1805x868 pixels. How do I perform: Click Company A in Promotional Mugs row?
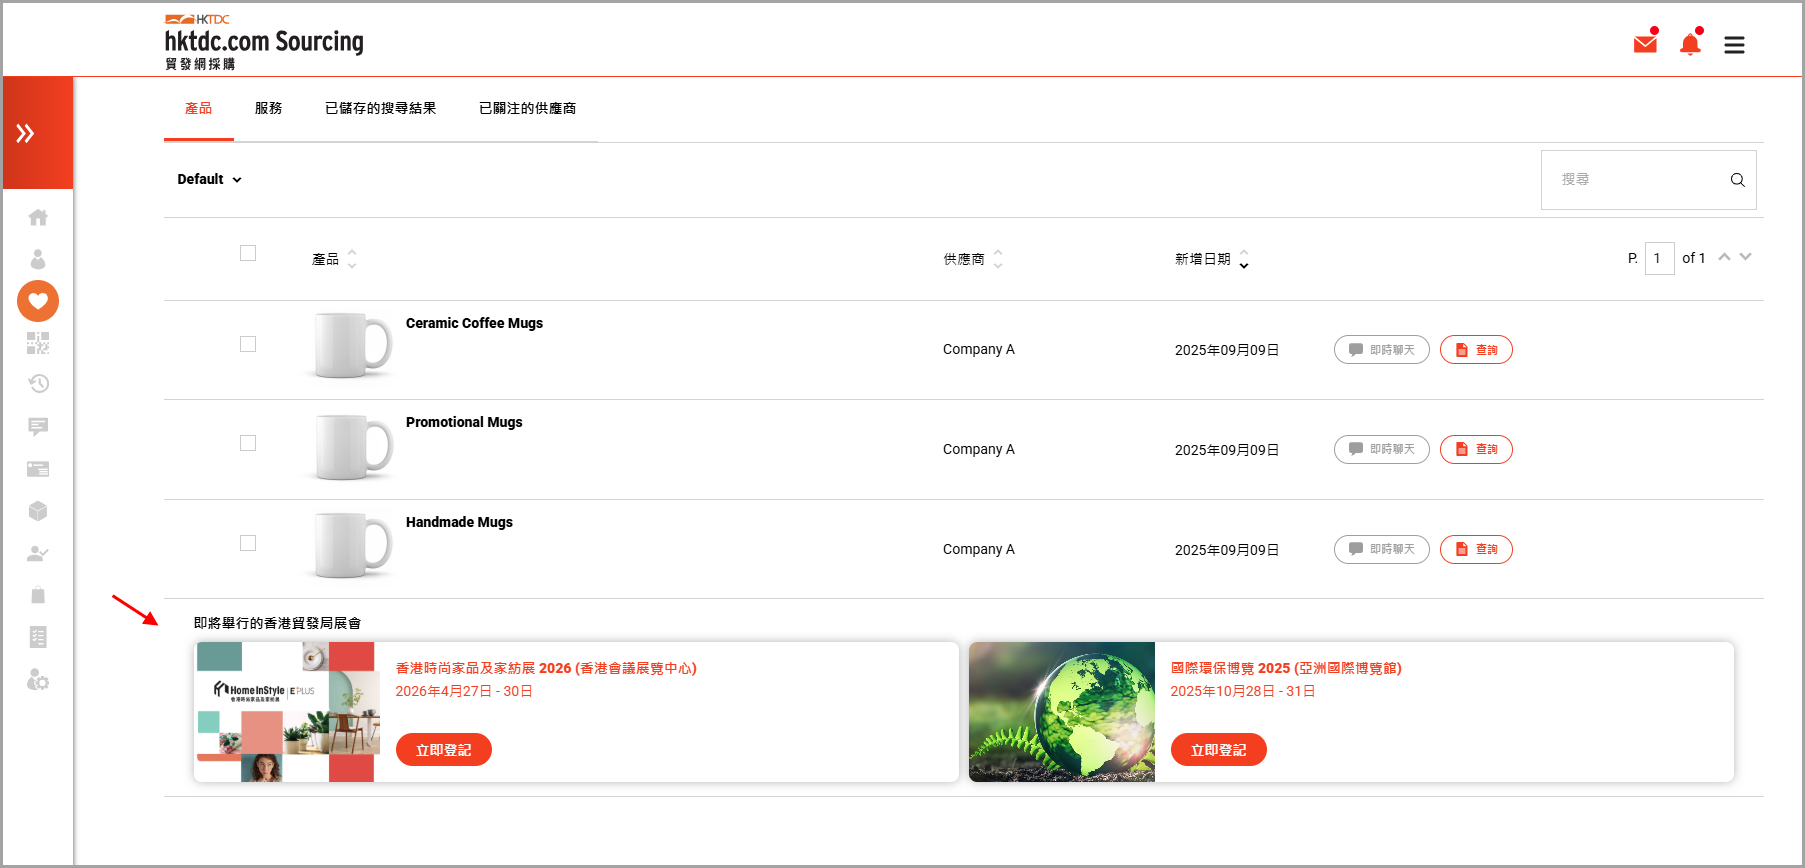[x=979, y=449]
